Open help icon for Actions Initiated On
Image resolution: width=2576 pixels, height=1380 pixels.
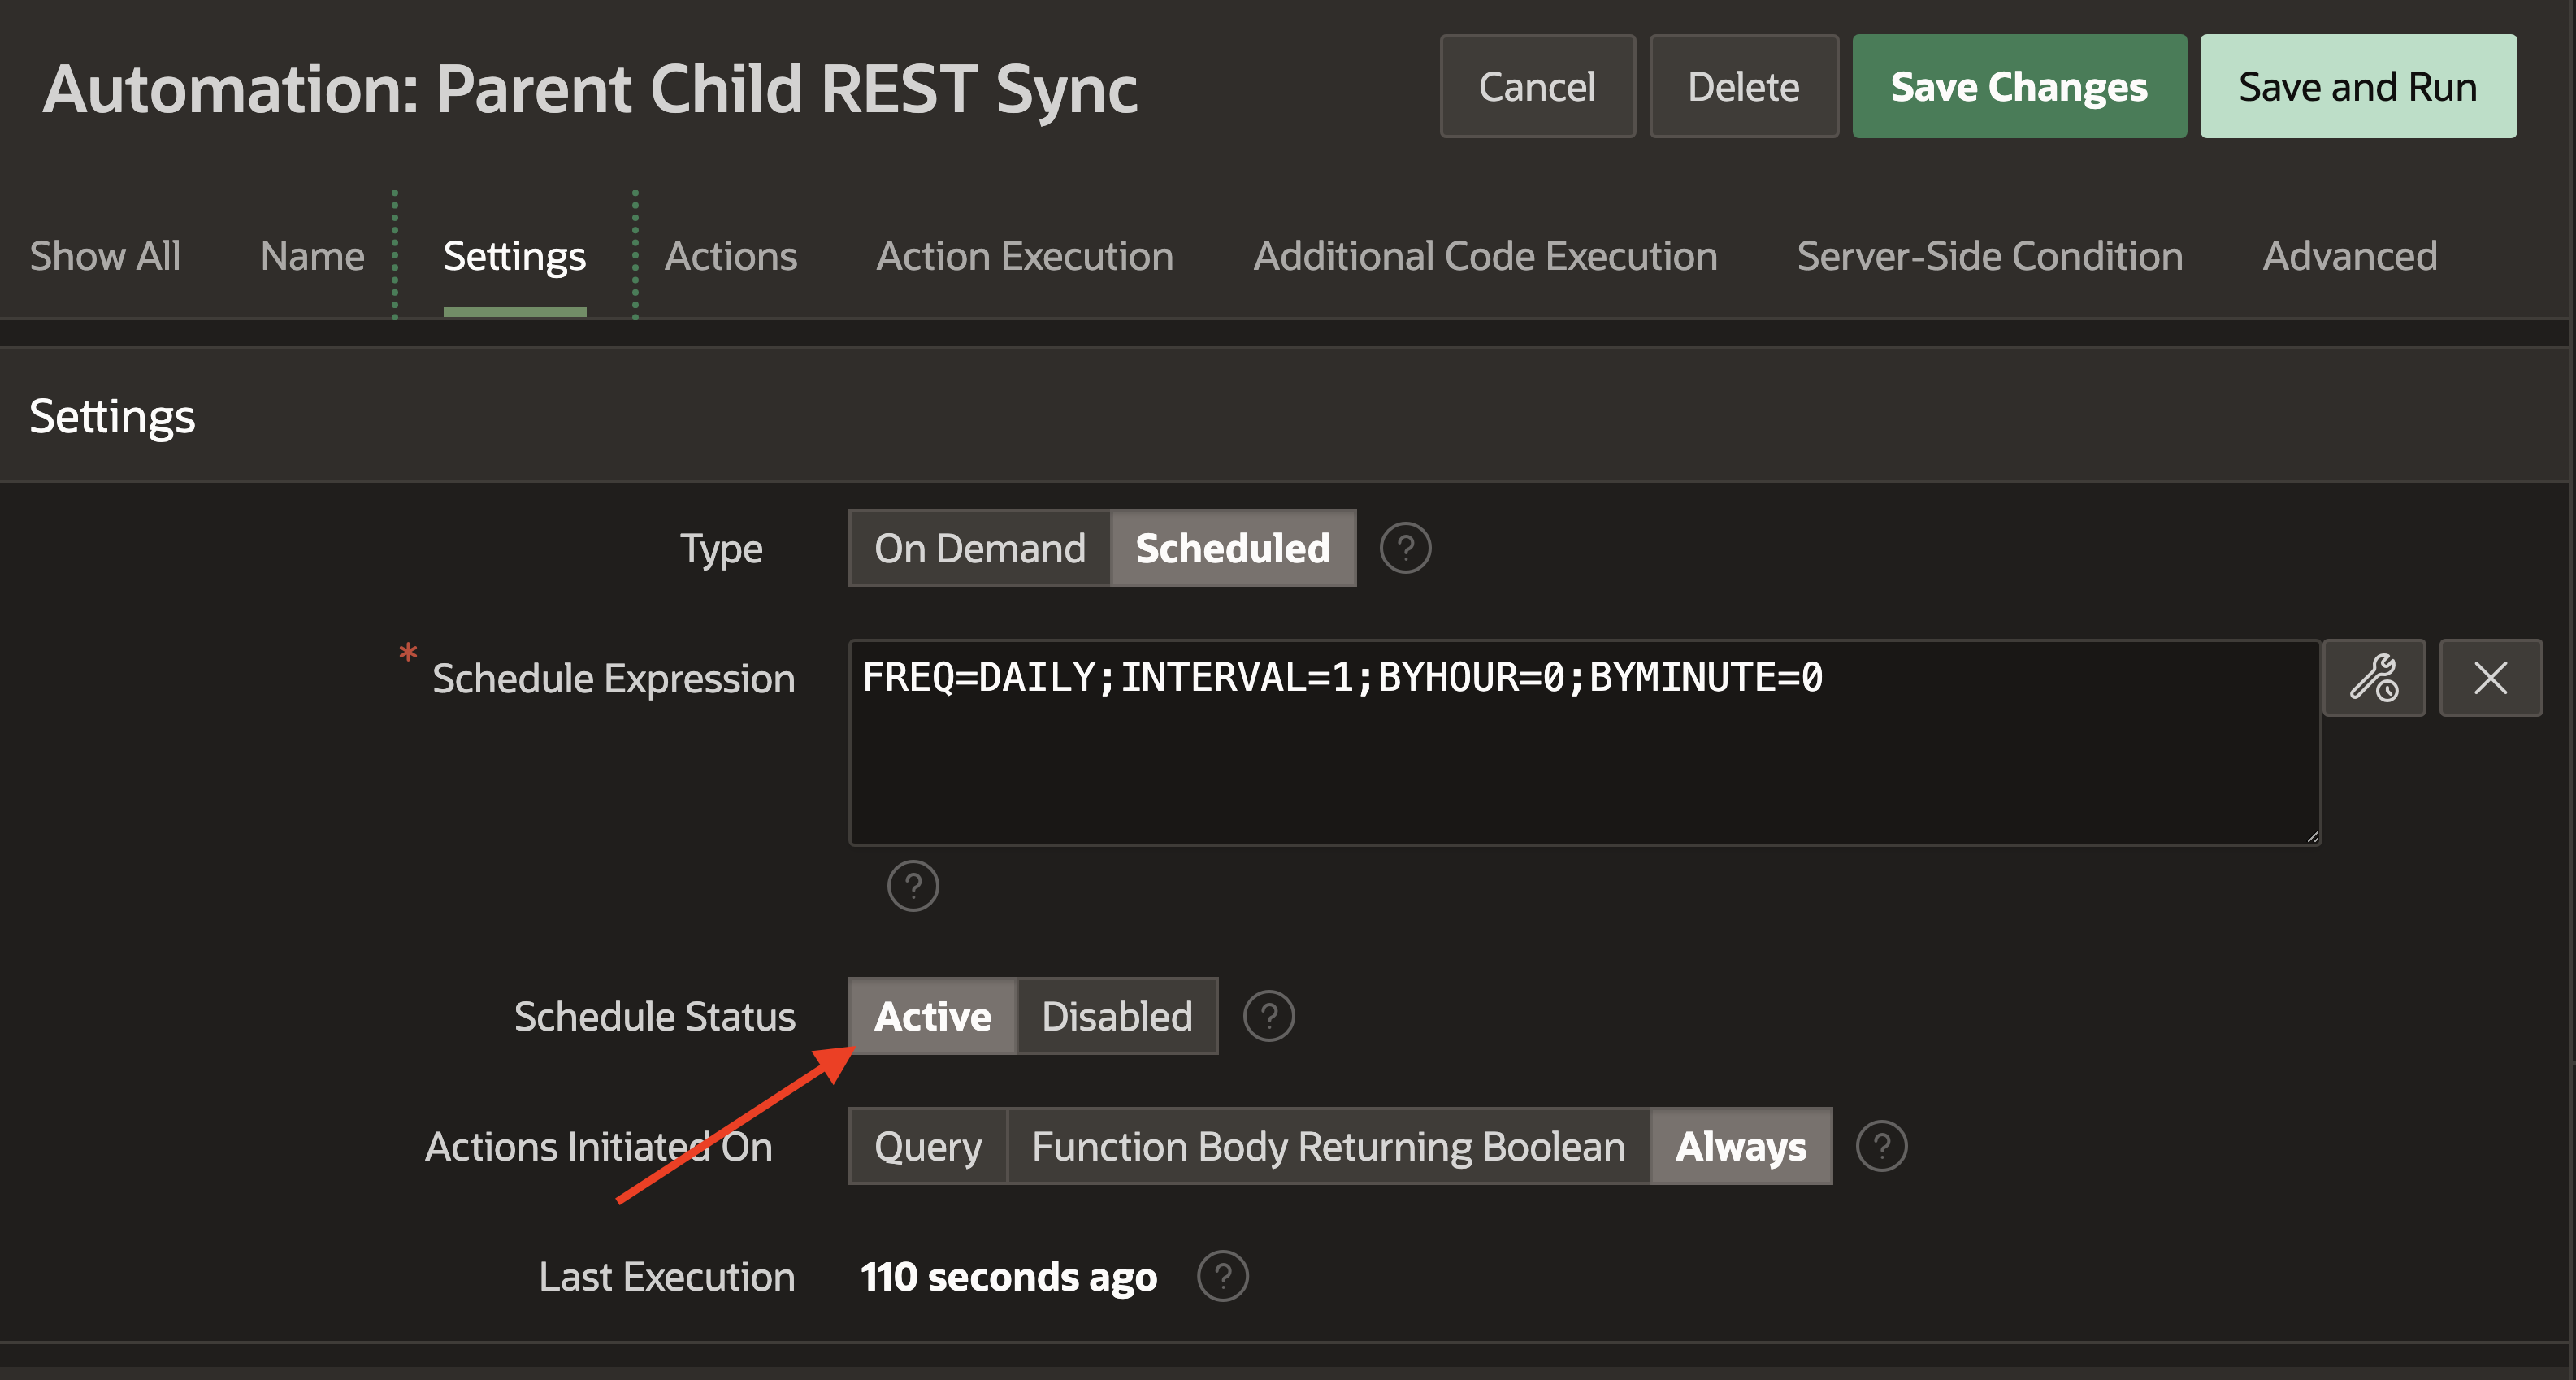point(1881,1146)
